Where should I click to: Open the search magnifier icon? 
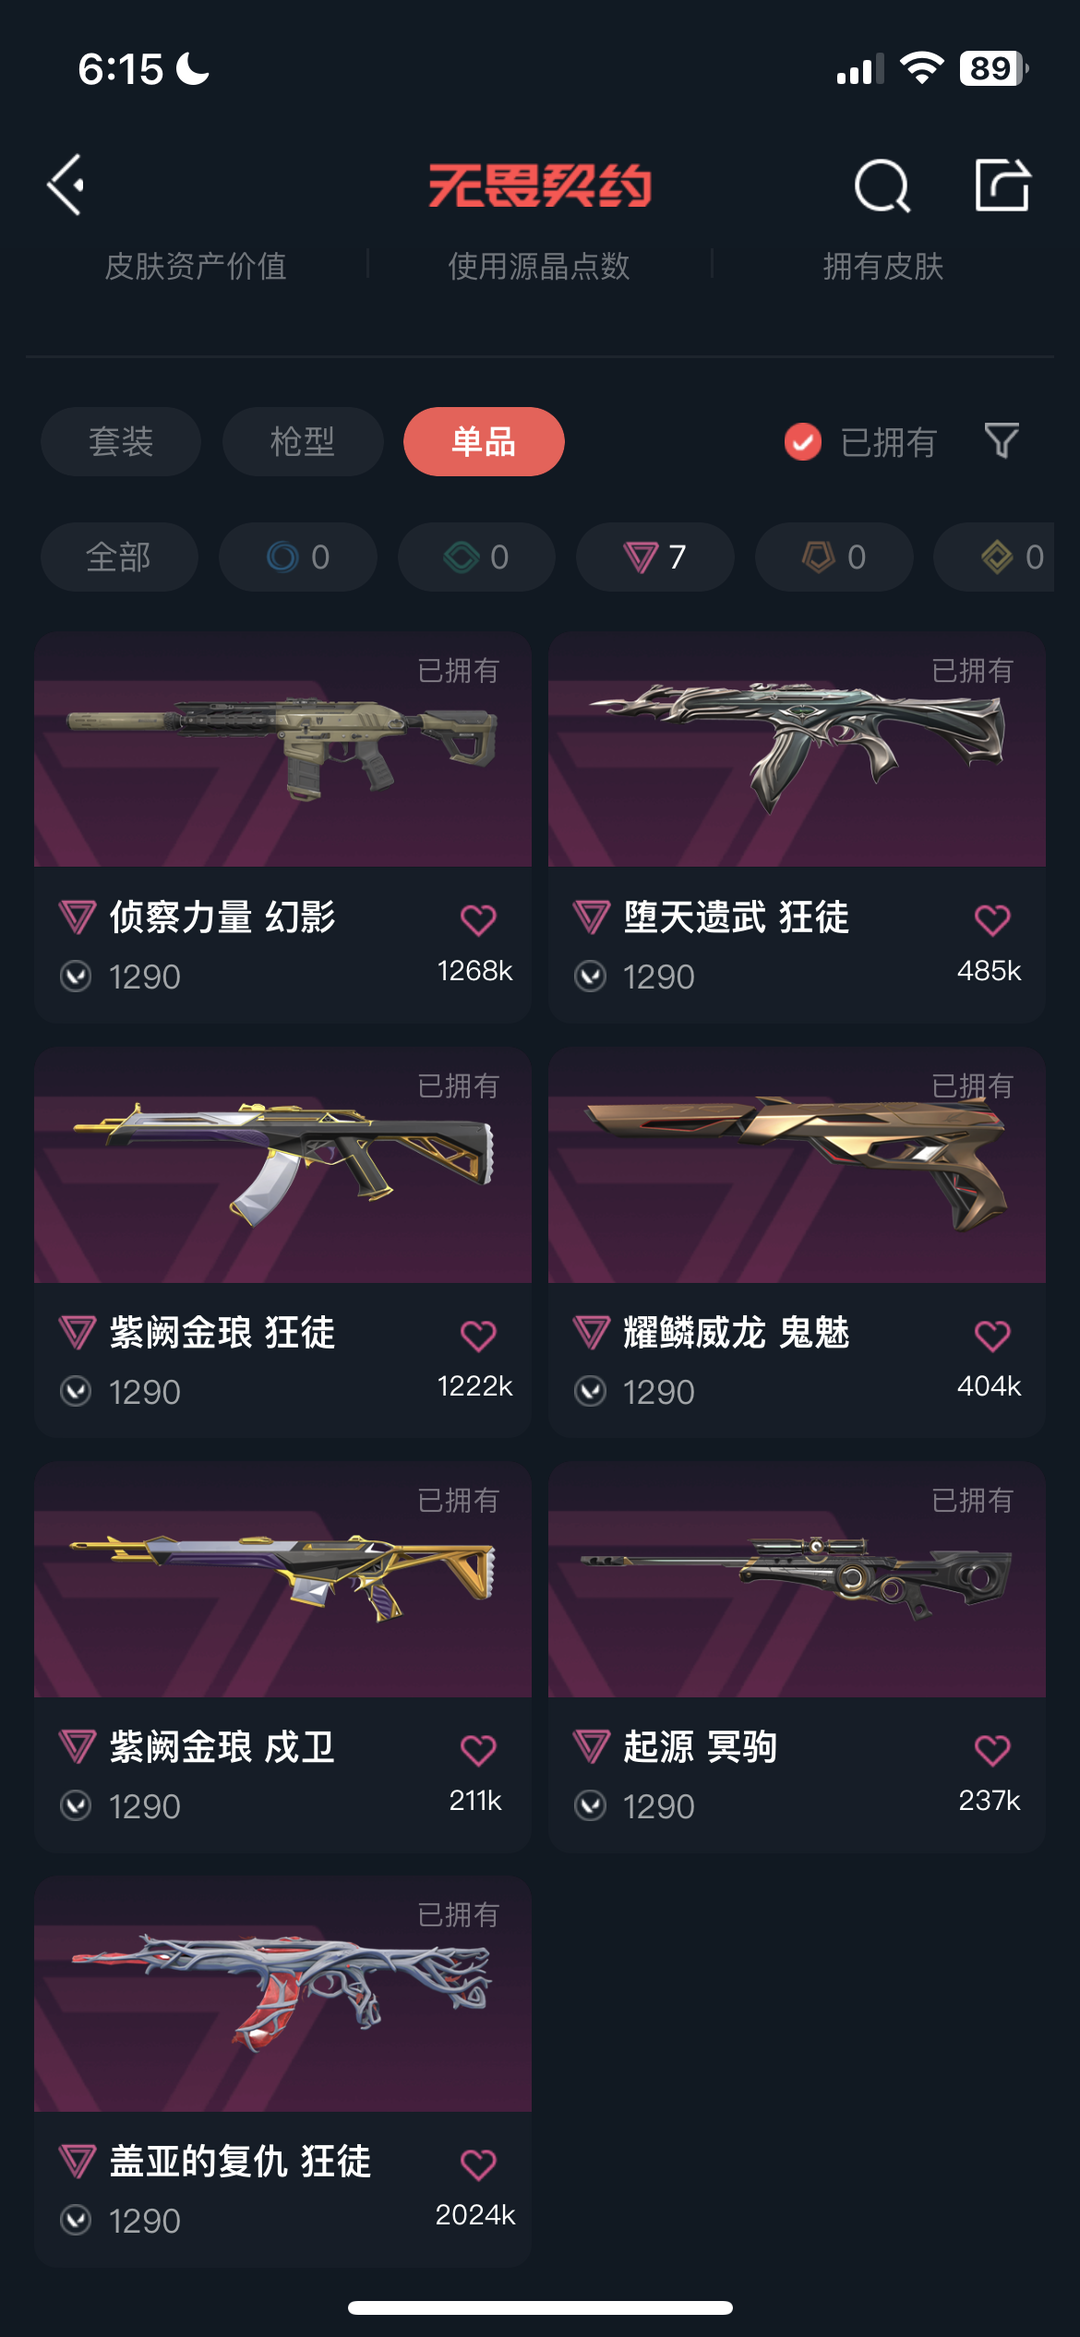pyautogui.click(x=882, y=185)
